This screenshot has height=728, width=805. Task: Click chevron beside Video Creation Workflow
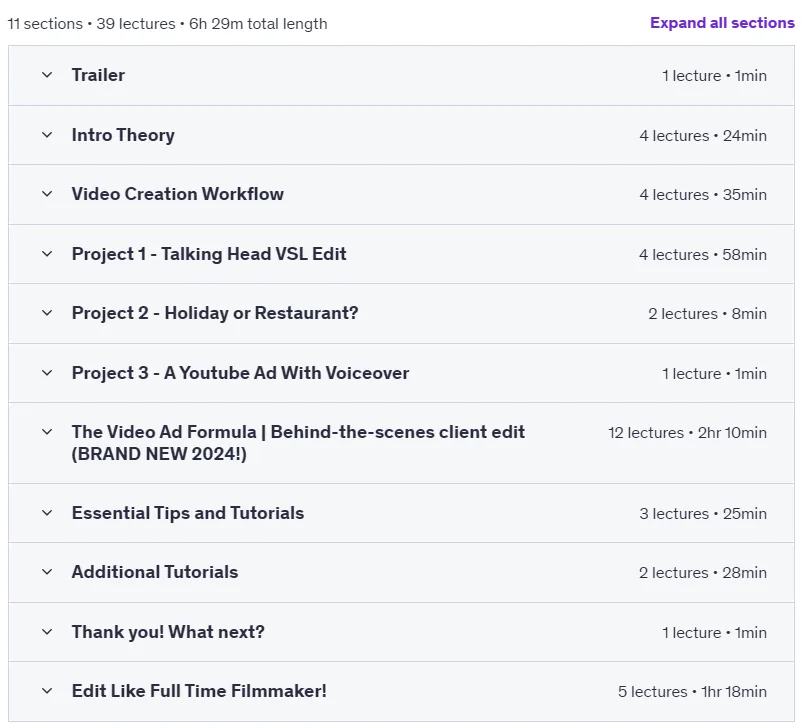click(x=47, y=194)
